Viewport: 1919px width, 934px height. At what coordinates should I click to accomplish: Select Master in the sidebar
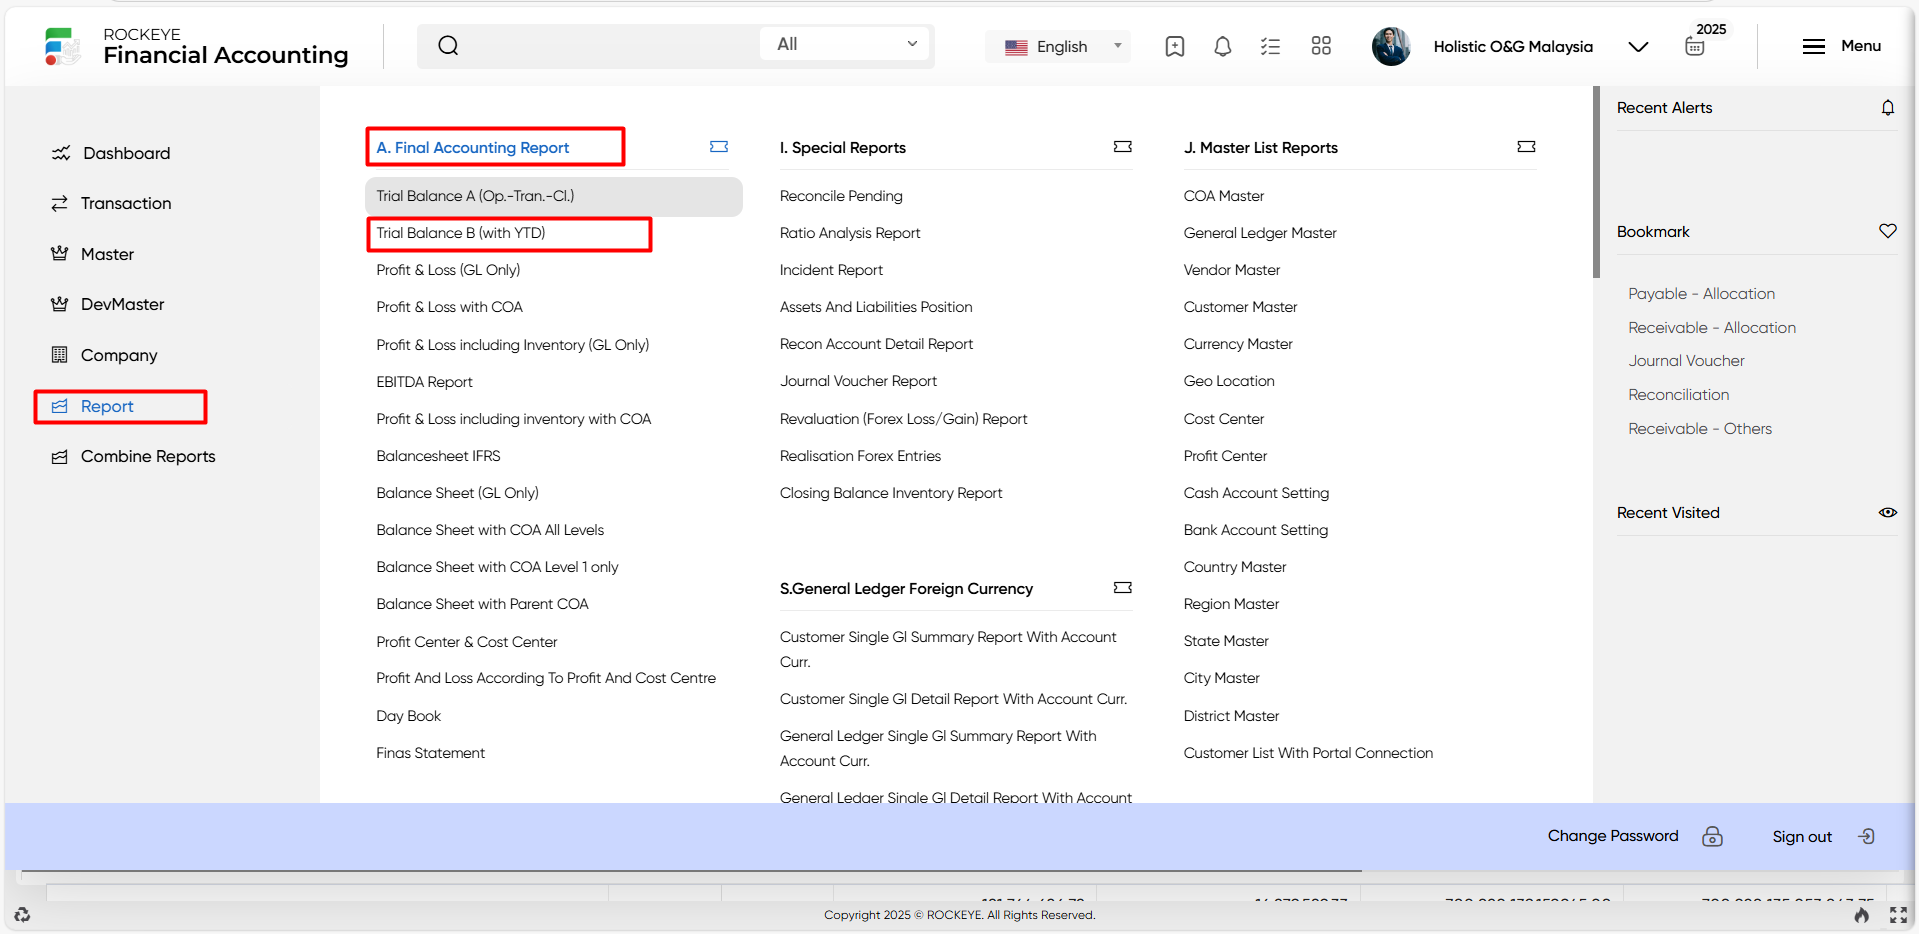coord(92,254)
